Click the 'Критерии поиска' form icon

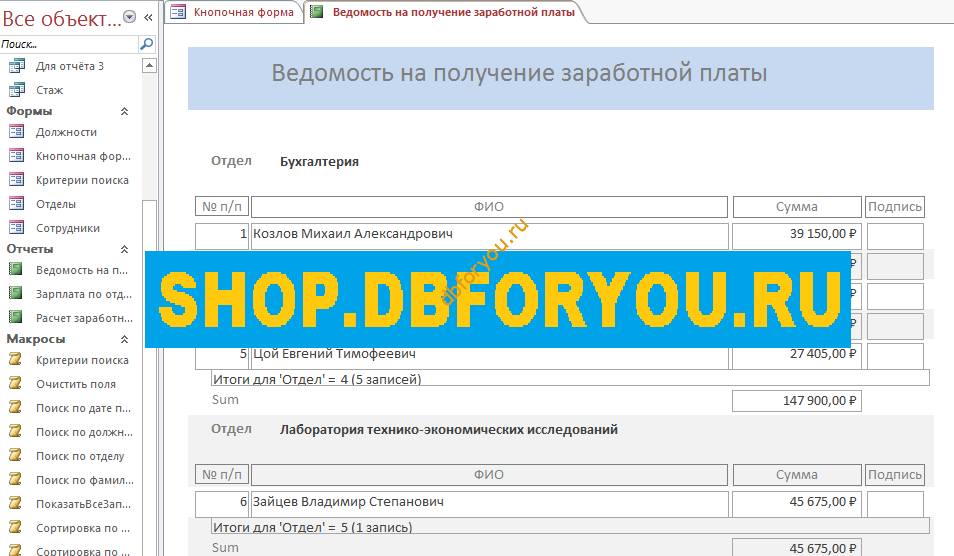16,179
